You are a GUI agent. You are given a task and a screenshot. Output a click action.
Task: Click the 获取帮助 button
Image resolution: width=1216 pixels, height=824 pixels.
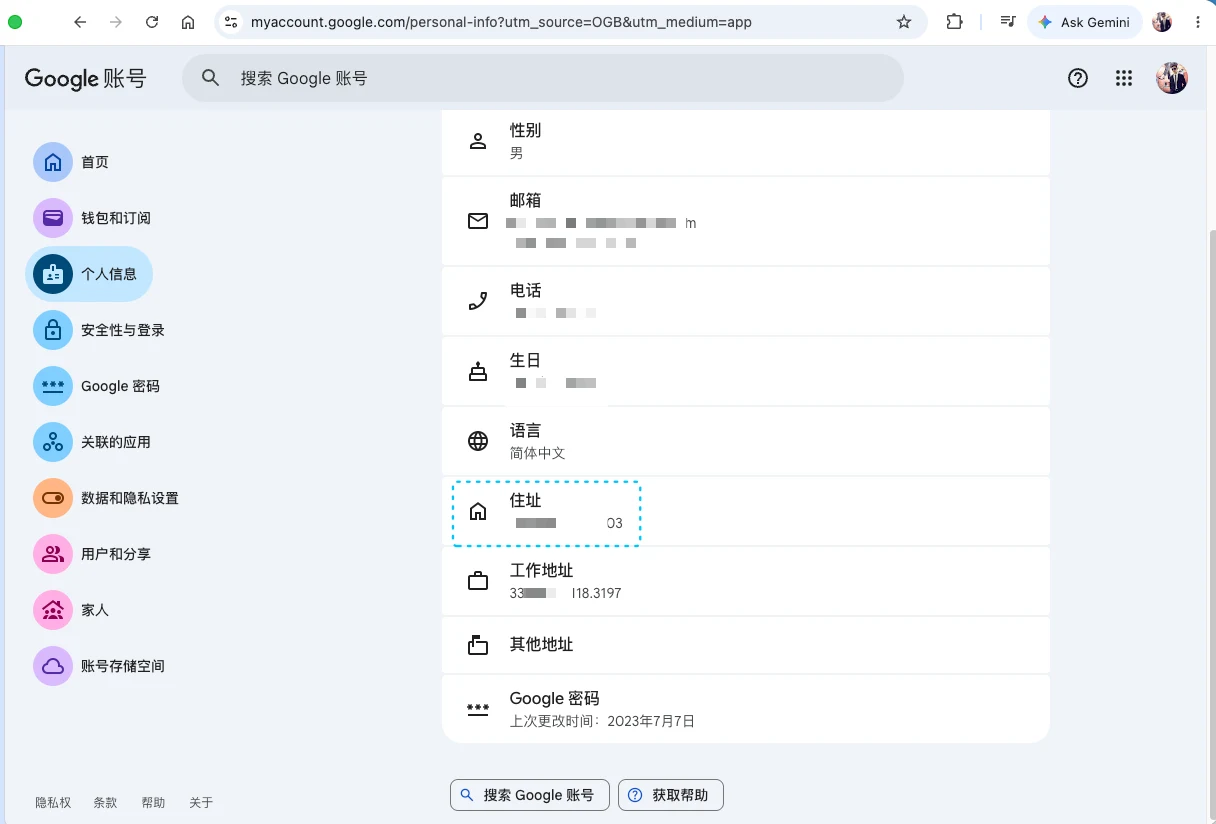tap(671, 795)
